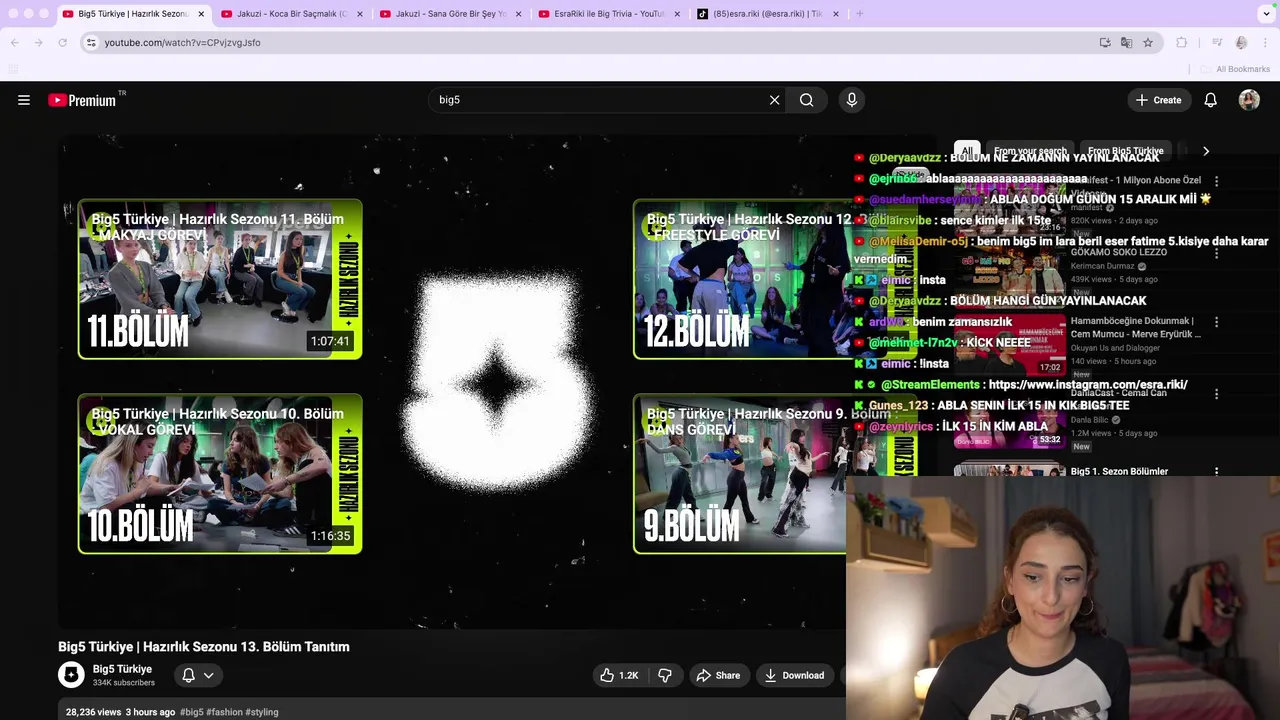Run search with magnifier button
1280x720 pixels.
tap(806, 100)
